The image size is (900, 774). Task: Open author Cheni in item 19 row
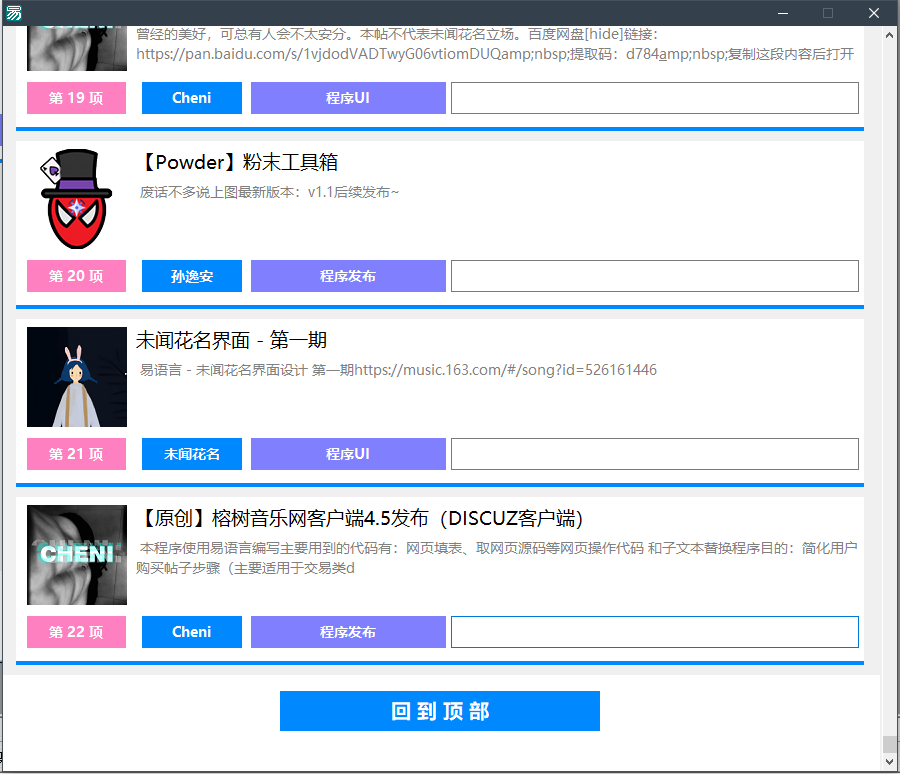(192, 98)
